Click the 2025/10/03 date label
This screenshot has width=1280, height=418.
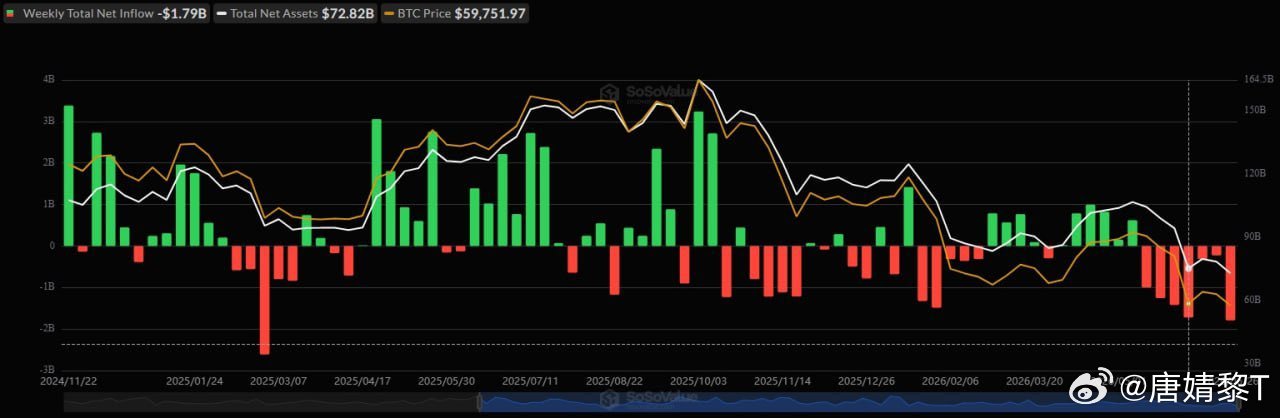point(698,381)
